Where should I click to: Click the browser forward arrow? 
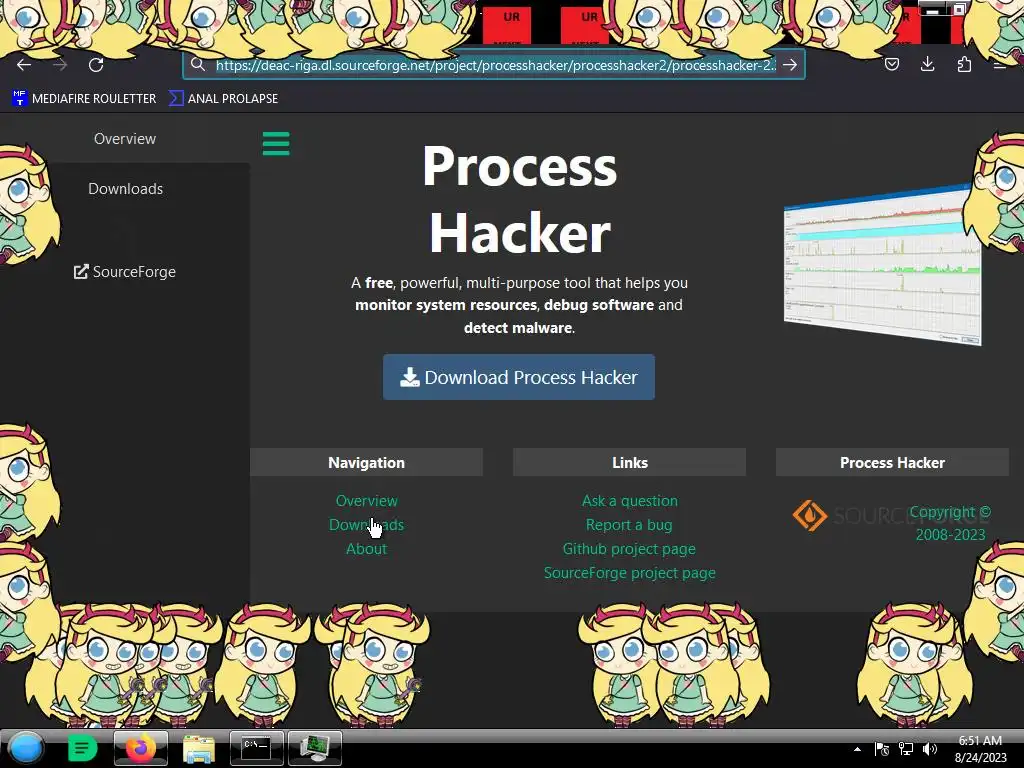click(60, 65)
